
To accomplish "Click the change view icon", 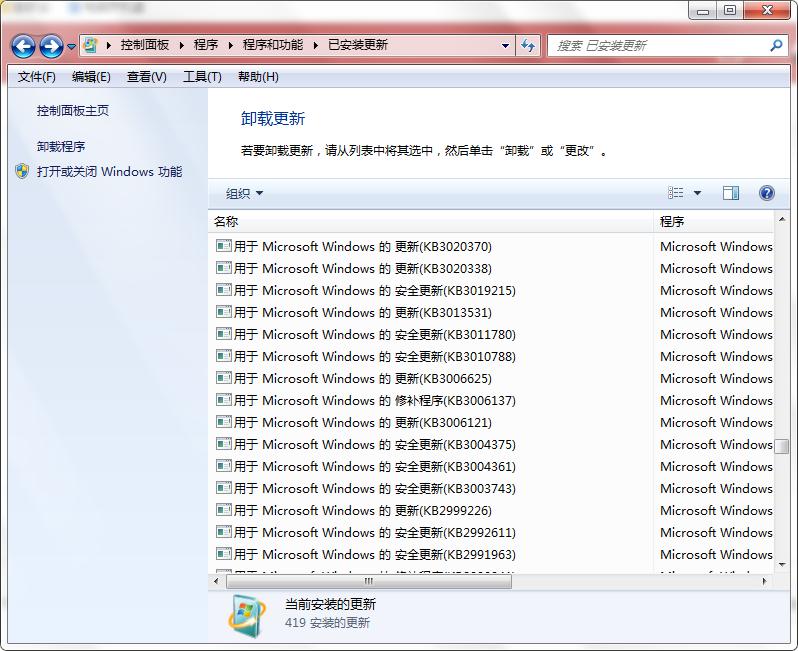I will tap(675, 193).
